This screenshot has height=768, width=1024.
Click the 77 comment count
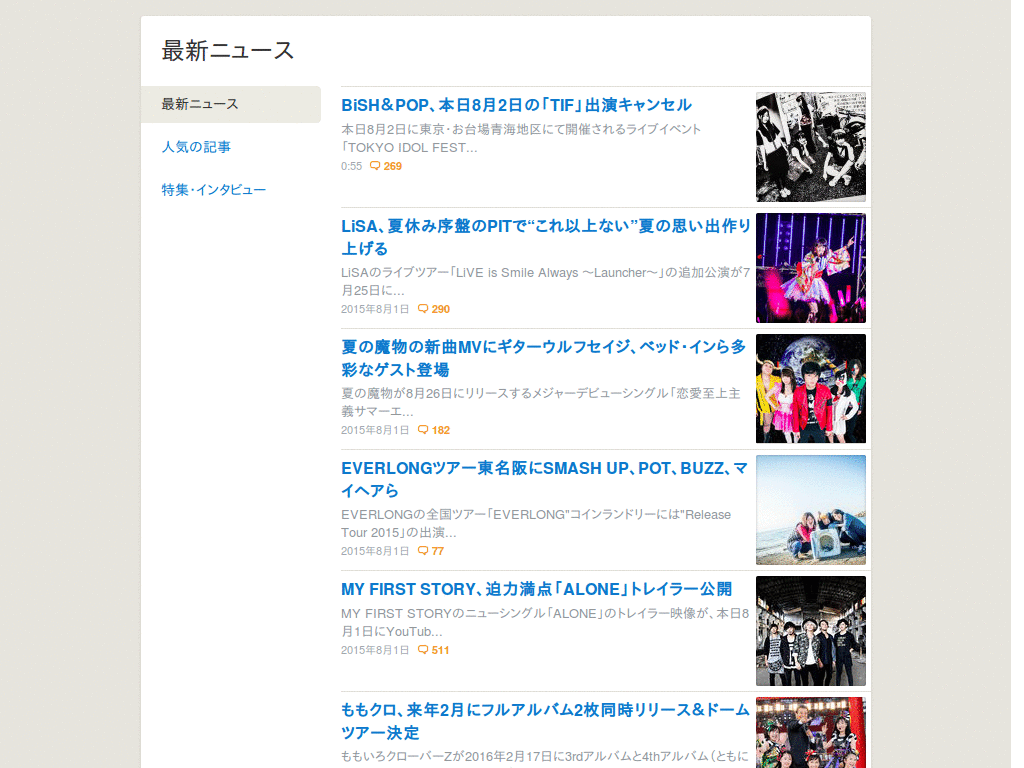pyautogui.click(x=438, y=551)
